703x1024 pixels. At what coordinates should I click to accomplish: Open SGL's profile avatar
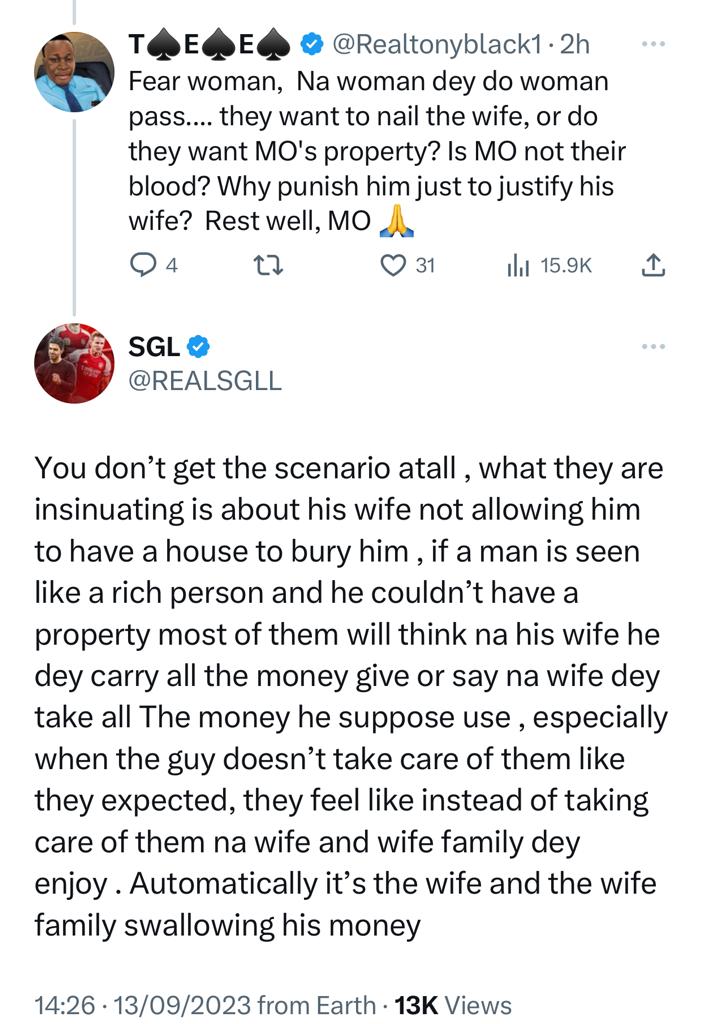click(74, 362)
